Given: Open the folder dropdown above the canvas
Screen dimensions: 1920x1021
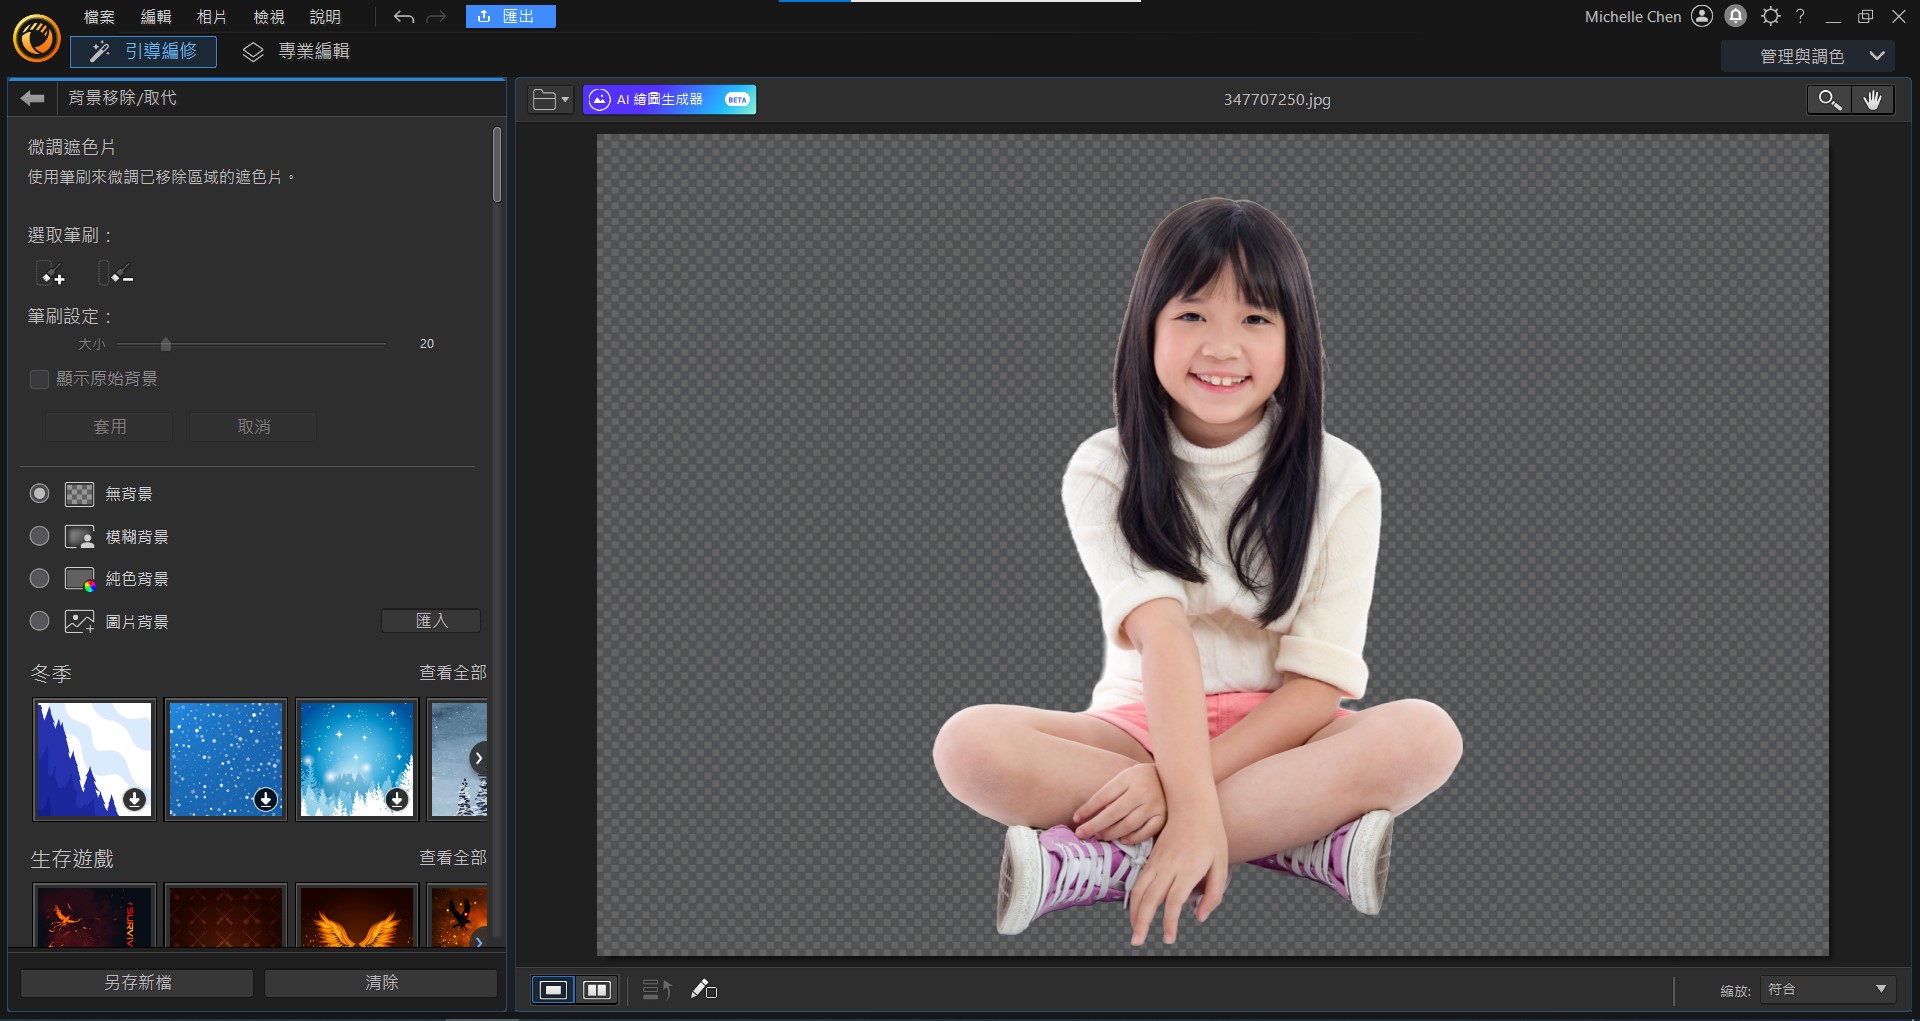Looking at the screenshot, I should click(x=550, y=99).
